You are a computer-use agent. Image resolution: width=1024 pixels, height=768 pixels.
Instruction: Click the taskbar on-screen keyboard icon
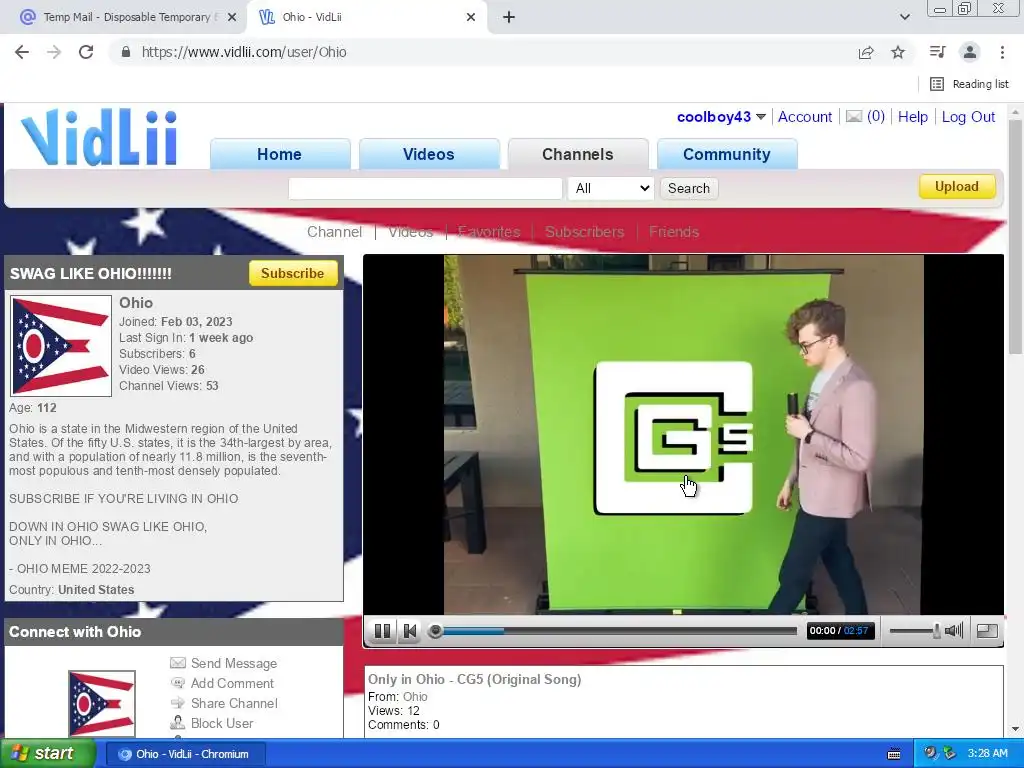click(x=894, y=754)
